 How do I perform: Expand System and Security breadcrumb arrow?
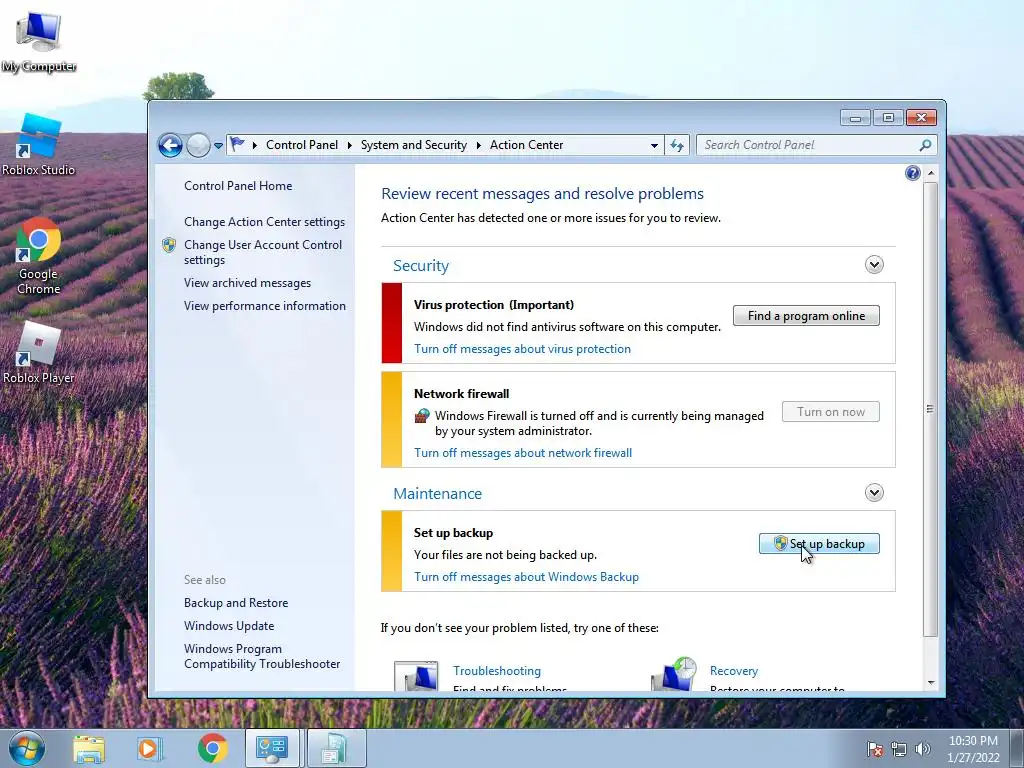point(478,145)
